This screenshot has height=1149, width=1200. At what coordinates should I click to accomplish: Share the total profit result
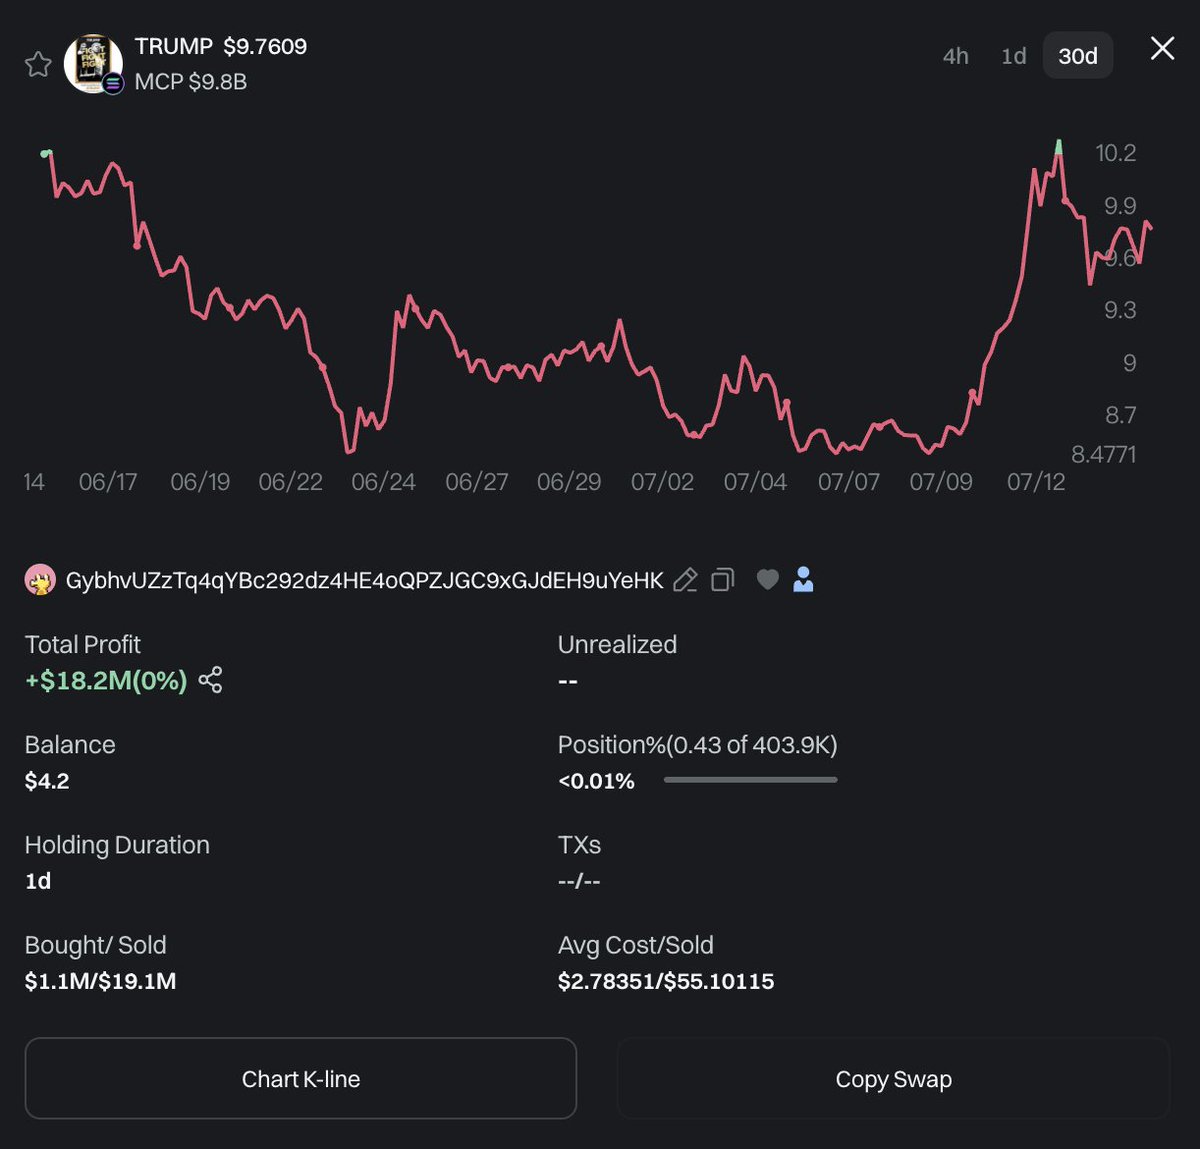[210, 680]
